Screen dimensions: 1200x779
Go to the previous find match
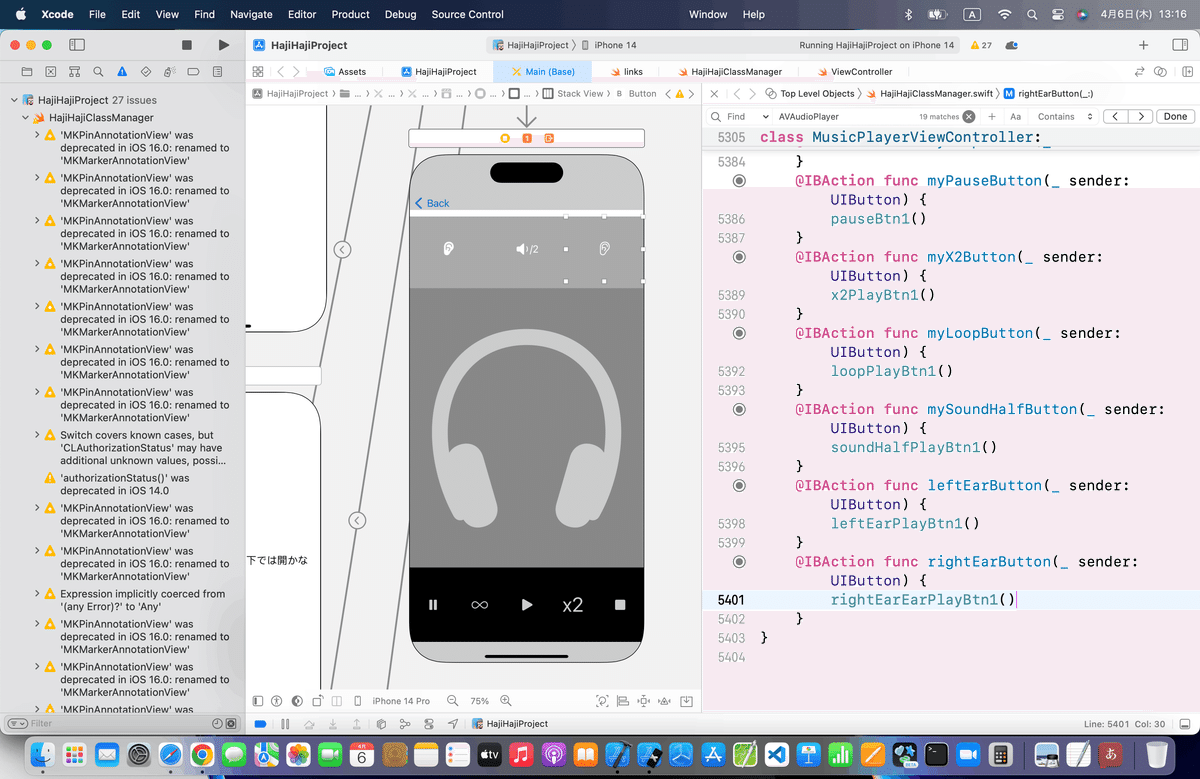(1117, 117)
